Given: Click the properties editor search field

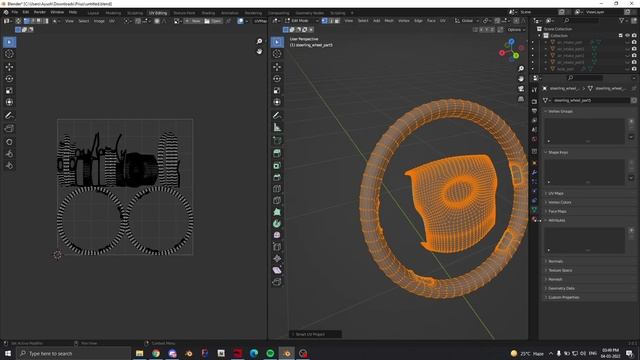Looking at the screenshot, I should [x=585, y=78].
